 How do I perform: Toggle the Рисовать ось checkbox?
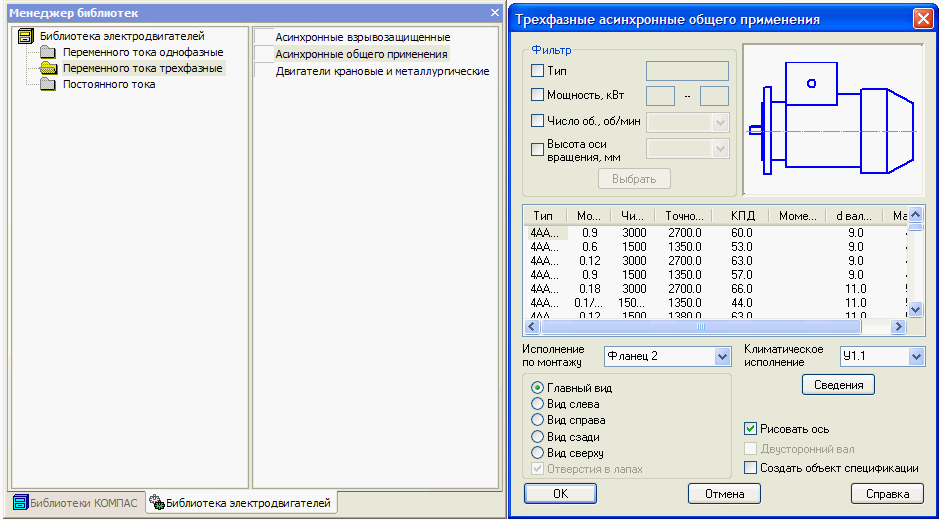coord(751,429)
